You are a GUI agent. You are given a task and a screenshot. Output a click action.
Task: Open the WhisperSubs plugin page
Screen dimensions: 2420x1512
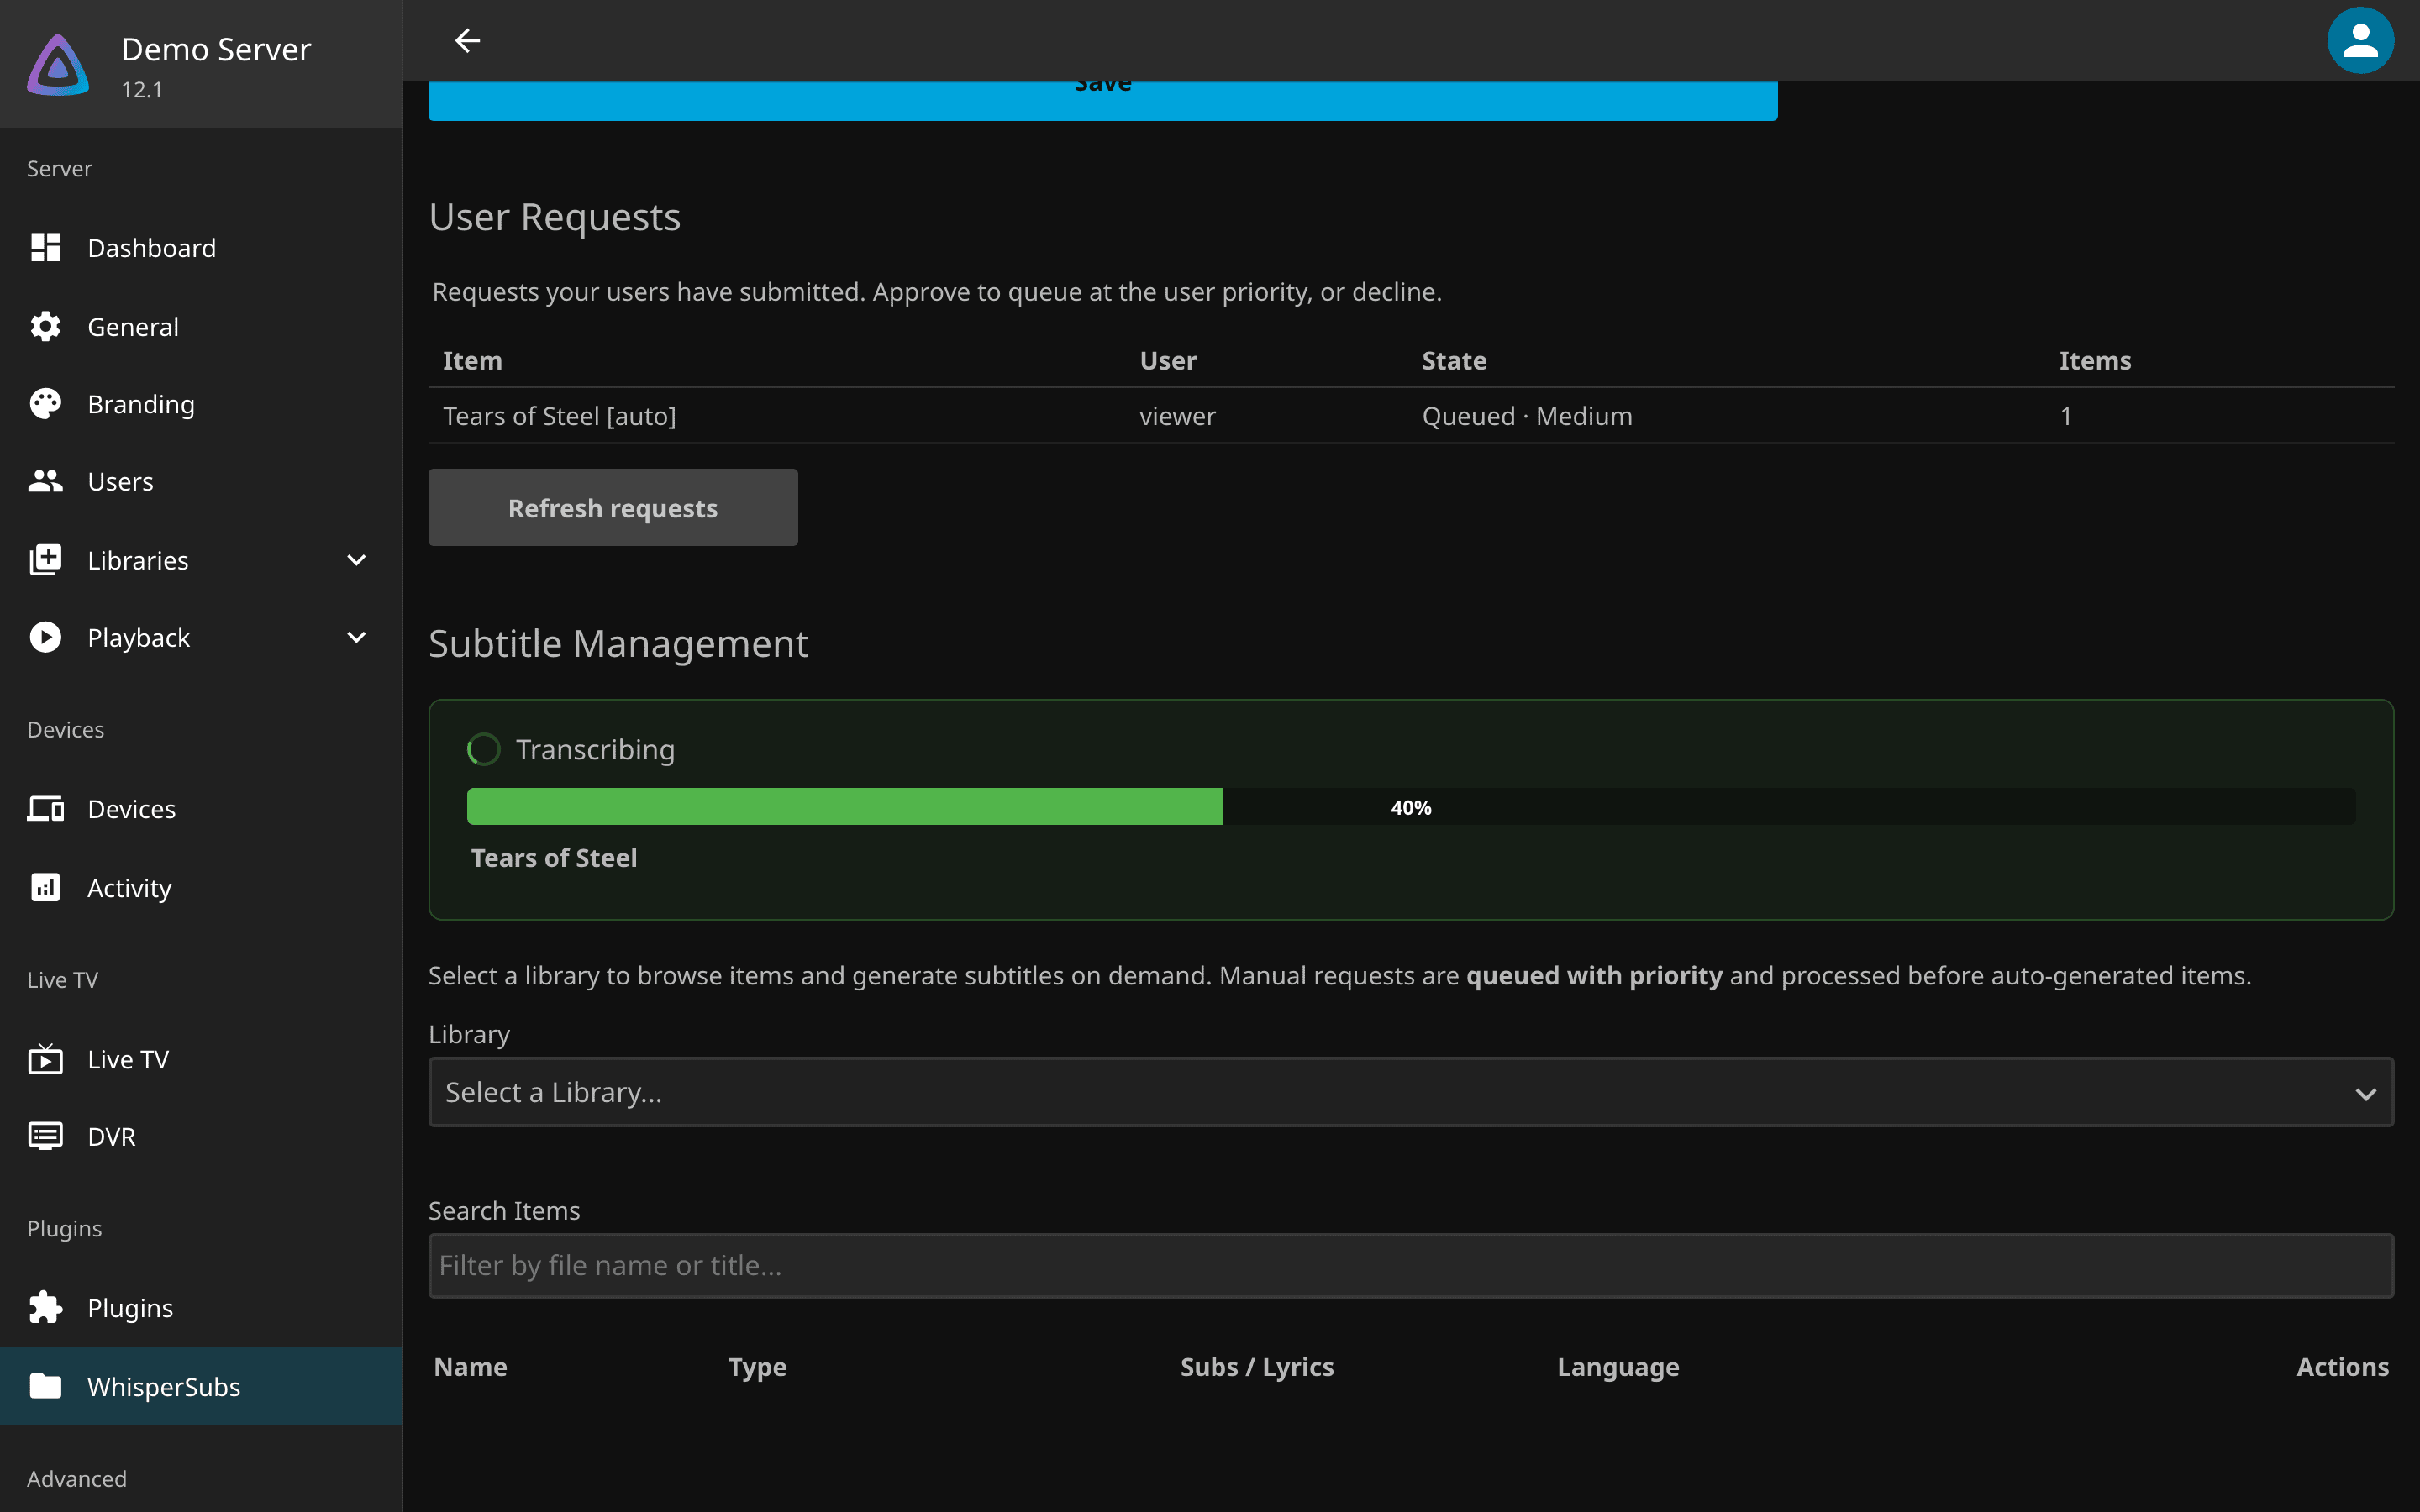201,1386
